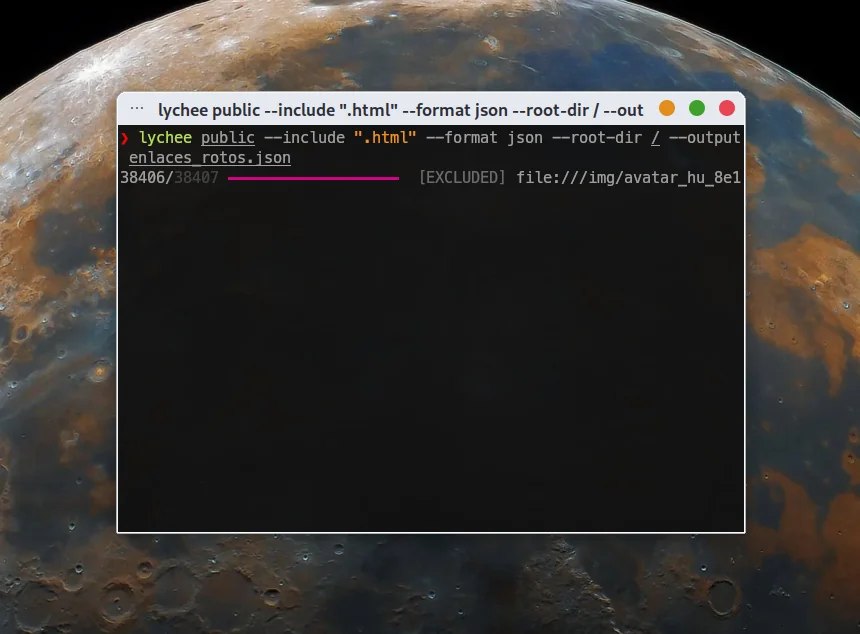Click the 38406/38407 progress counter
The height and width of the screenshot is (634, 860).
point(169,178)
